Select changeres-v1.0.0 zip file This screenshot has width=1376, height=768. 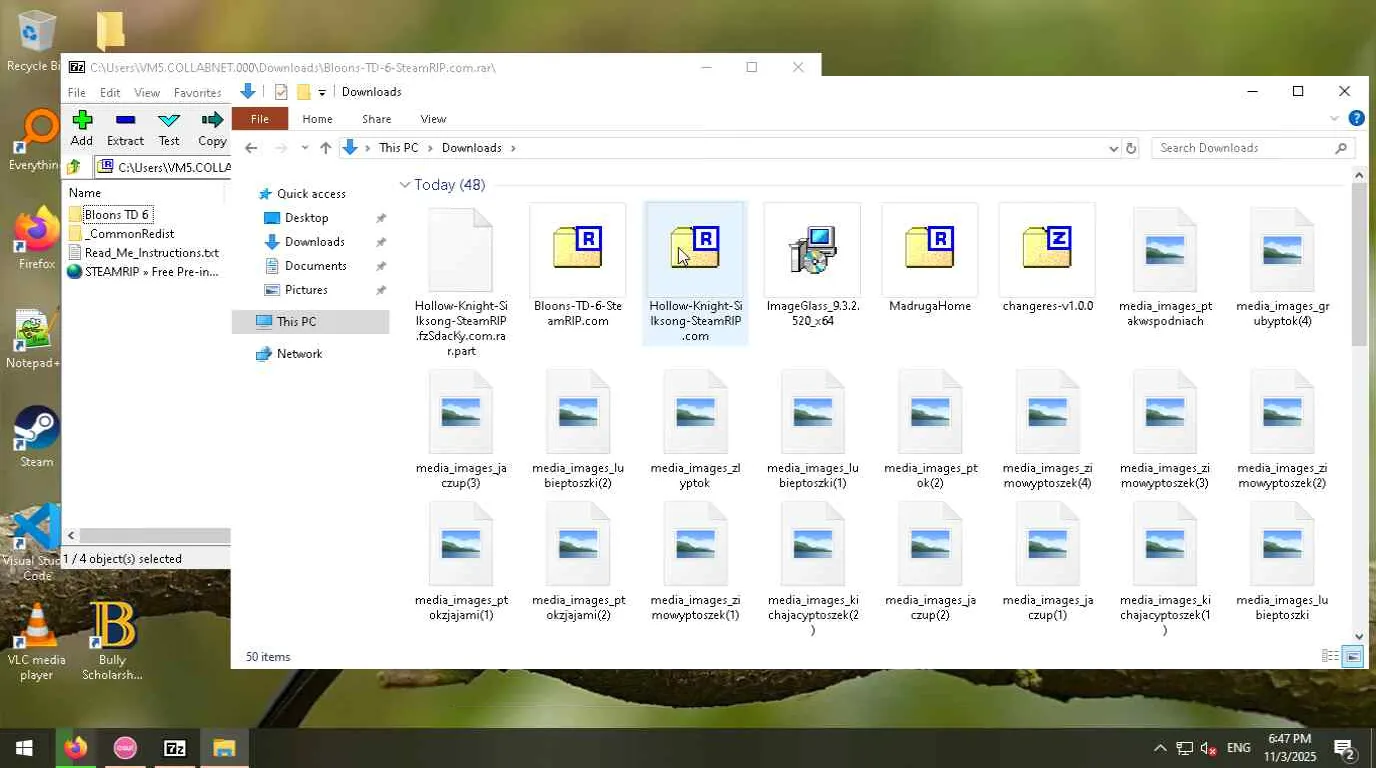[x=1047, y=260]
